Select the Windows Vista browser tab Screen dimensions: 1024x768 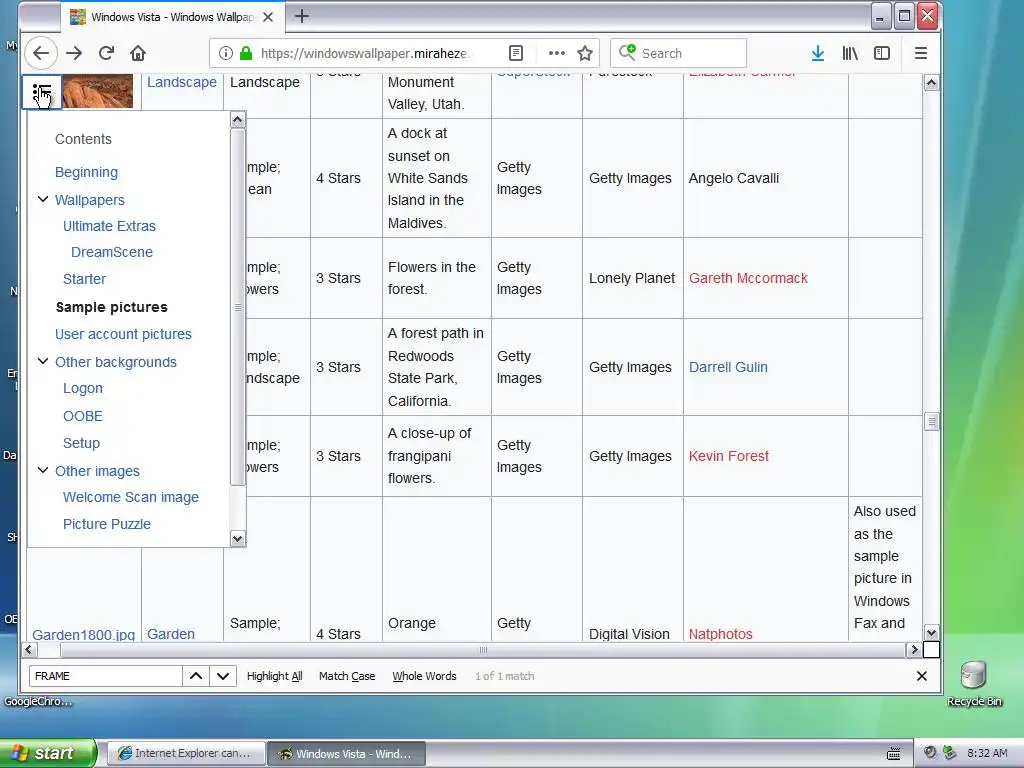pos(172,17)
